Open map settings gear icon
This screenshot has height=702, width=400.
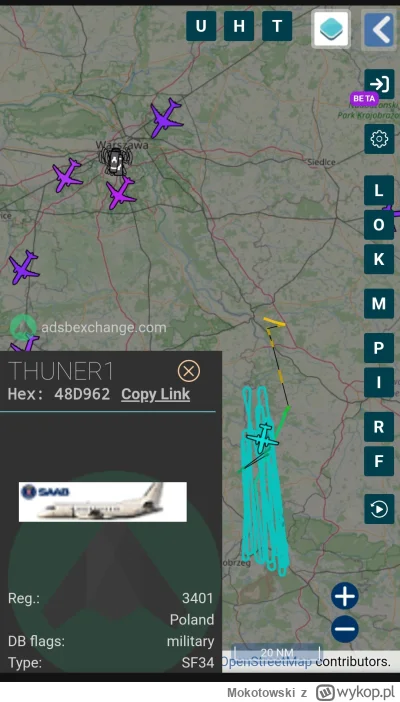[x=379, y=139]
